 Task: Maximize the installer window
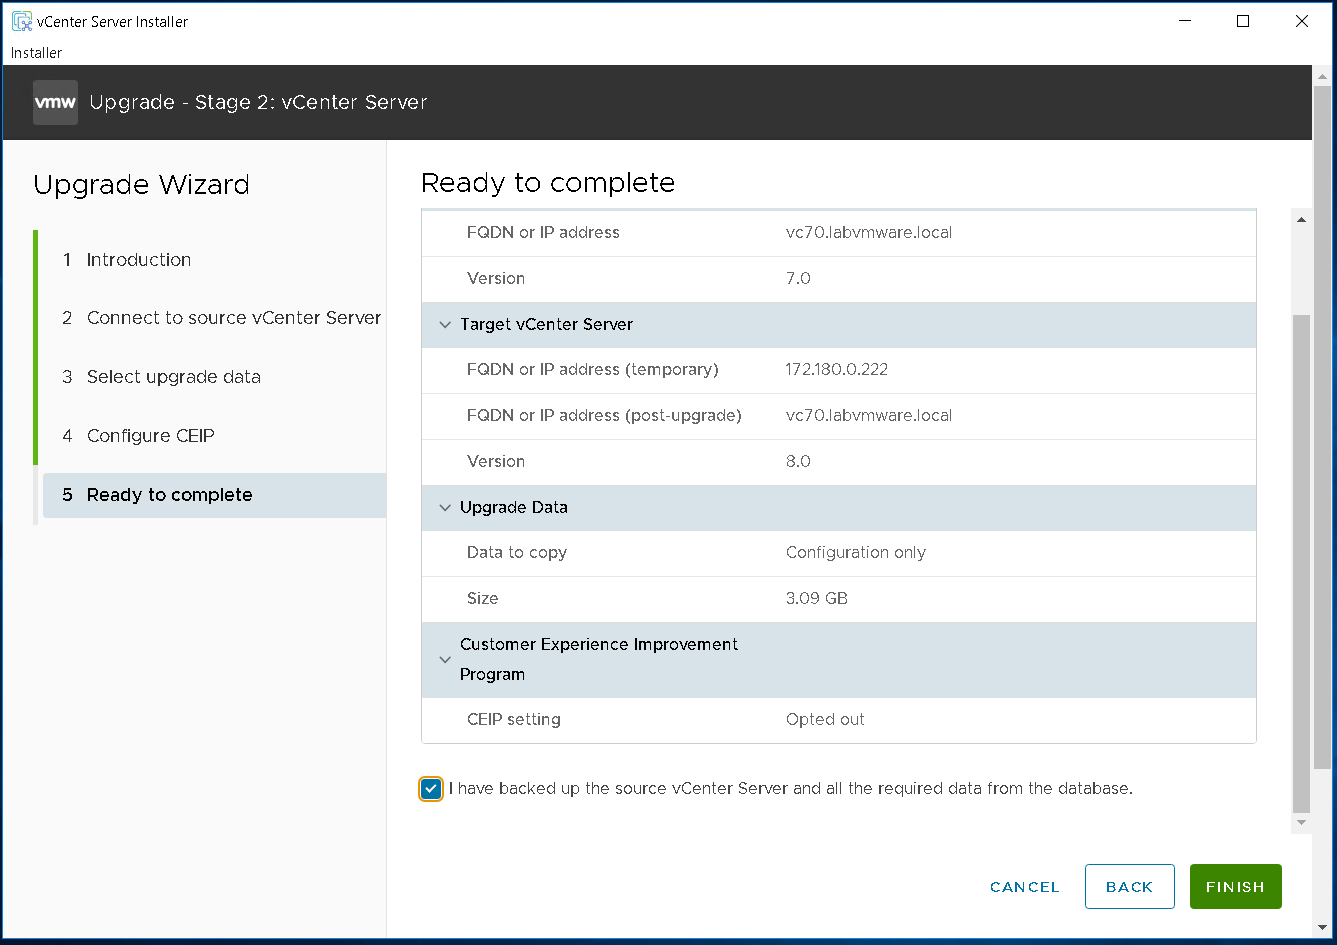coord(1243,21)
